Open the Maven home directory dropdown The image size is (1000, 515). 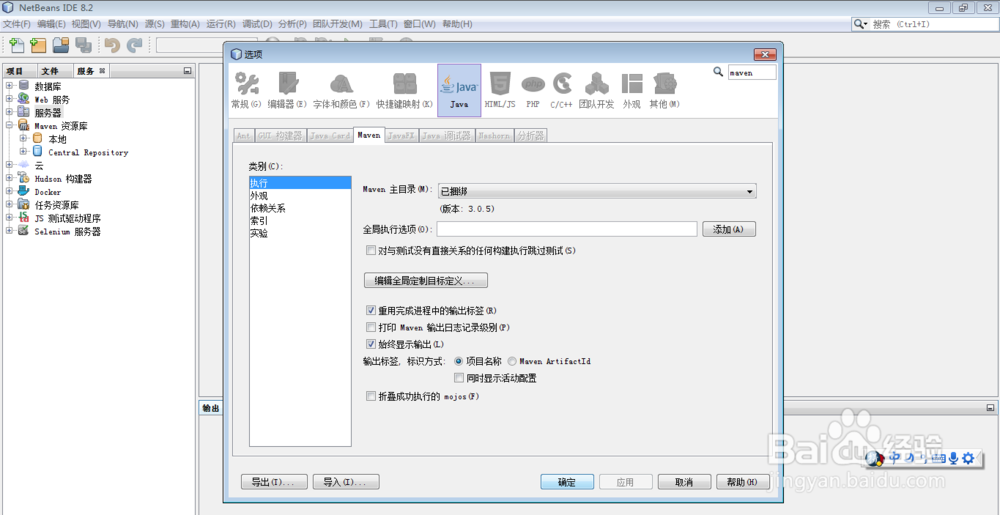pos(597,191)
